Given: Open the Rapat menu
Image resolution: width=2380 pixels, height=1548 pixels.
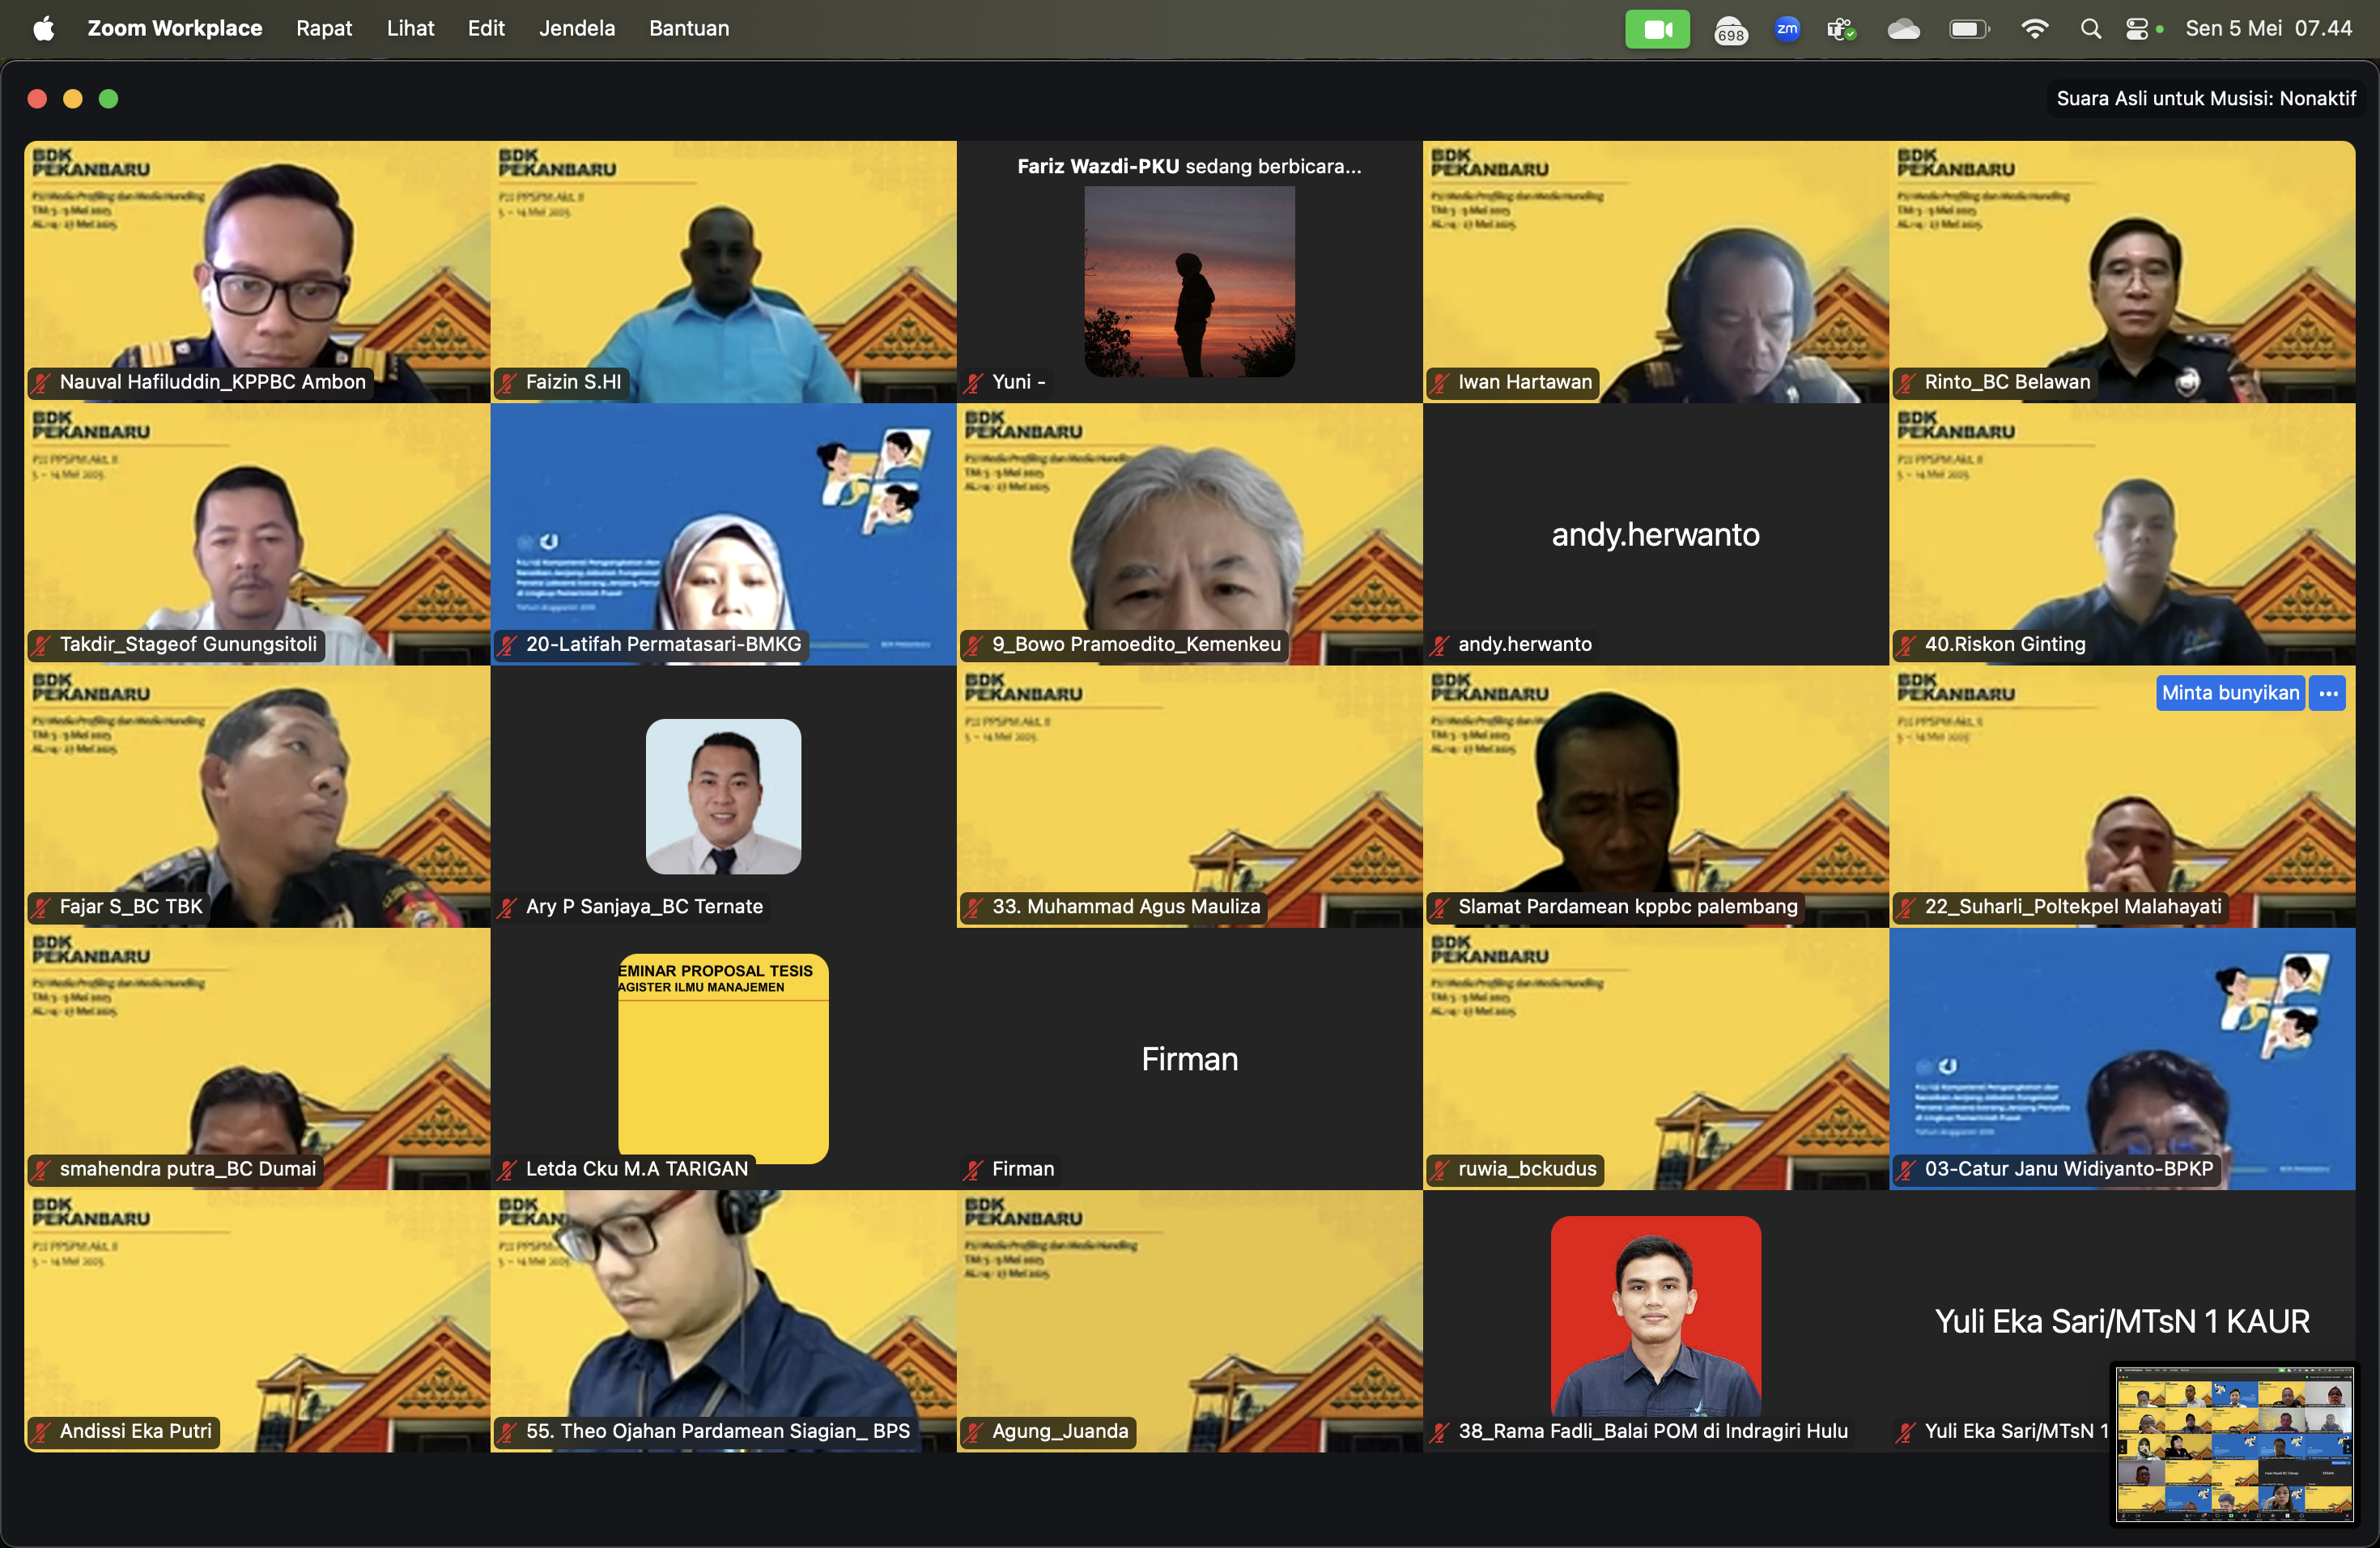Looking at the screenshot, I should pyautogui.click(x=324, y=28).
